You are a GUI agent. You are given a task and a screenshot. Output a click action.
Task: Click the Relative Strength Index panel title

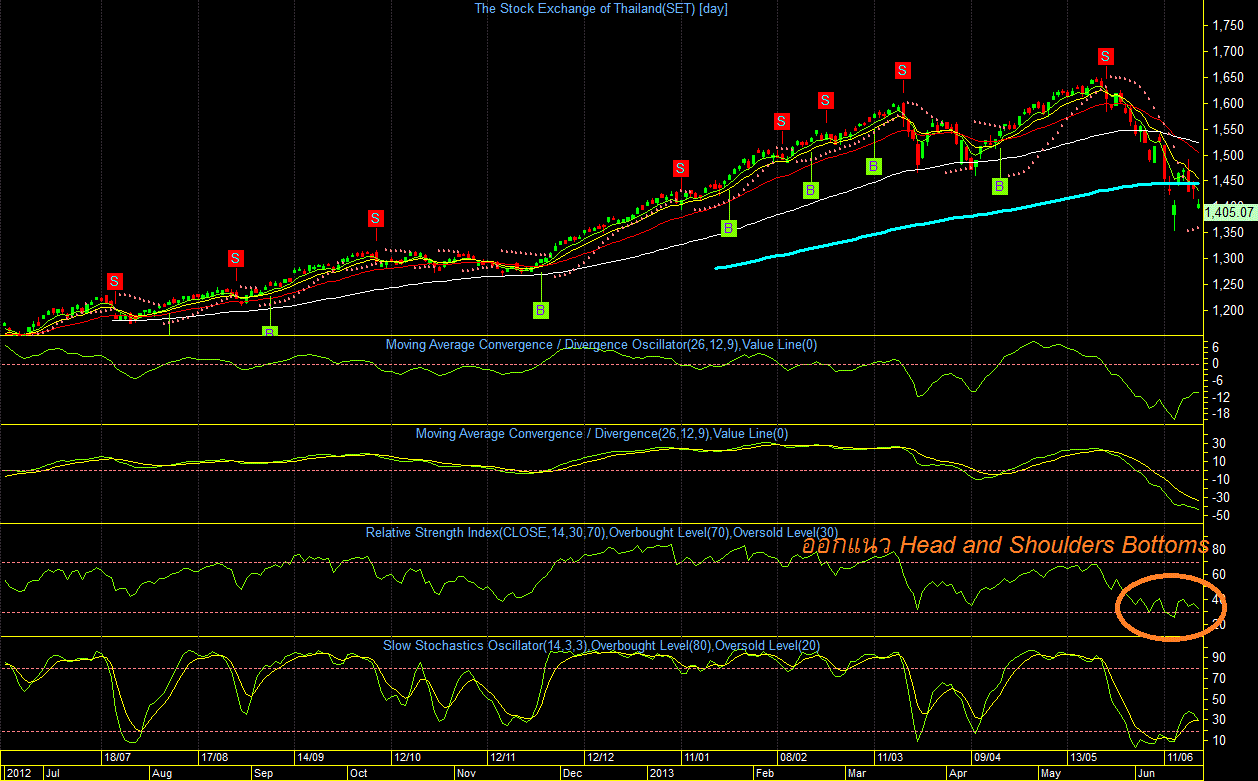(601, 533)
